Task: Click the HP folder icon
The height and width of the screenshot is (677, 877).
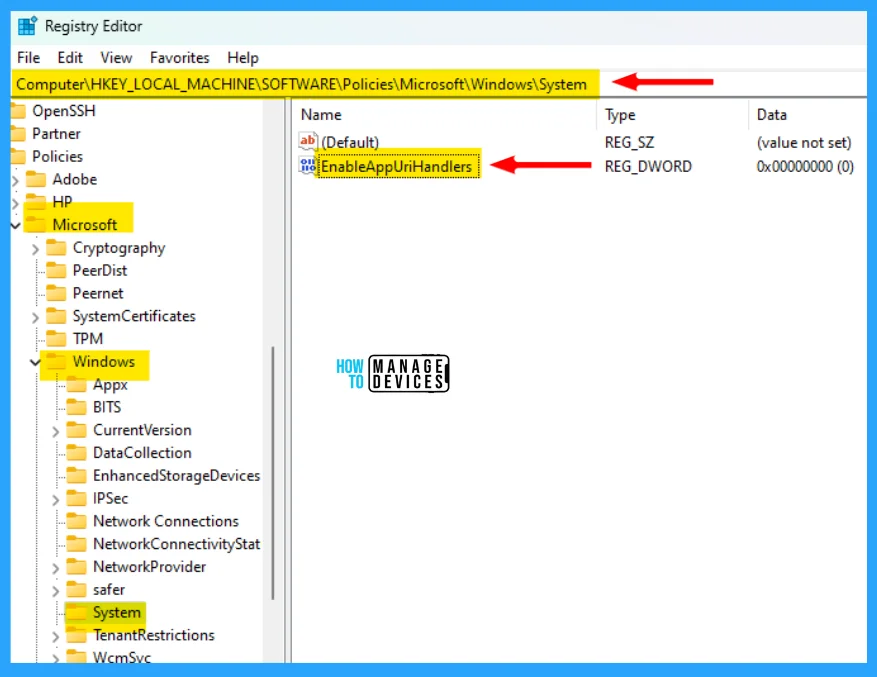Action: [x=36, y=201]
